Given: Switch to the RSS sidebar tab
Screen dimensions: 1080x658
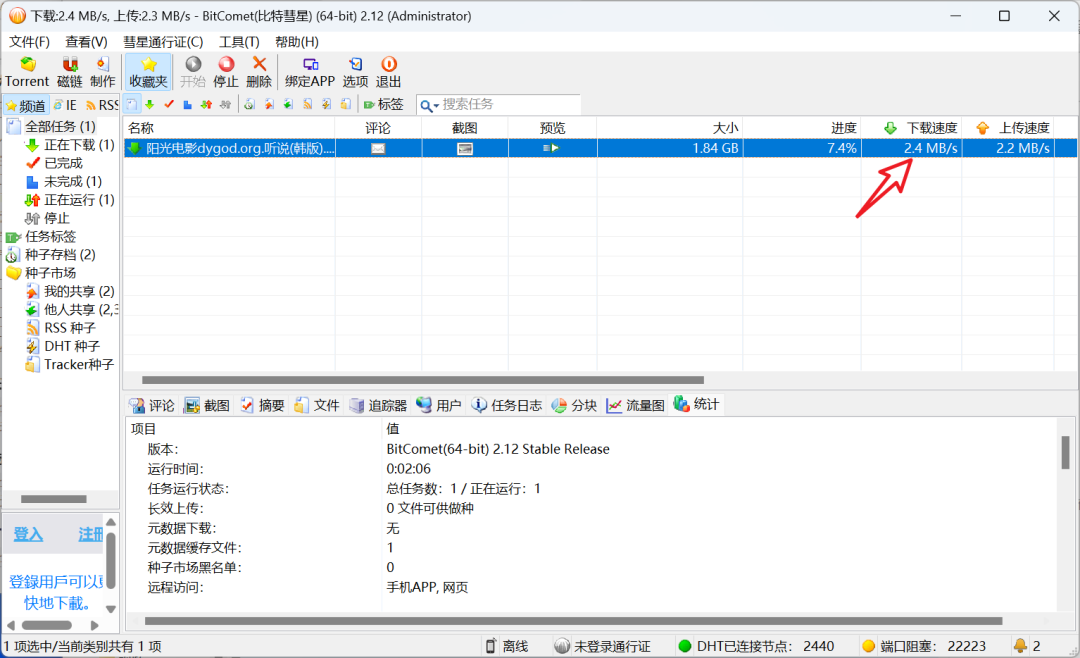Looking at the screenshot, I should tap(101, 105).
